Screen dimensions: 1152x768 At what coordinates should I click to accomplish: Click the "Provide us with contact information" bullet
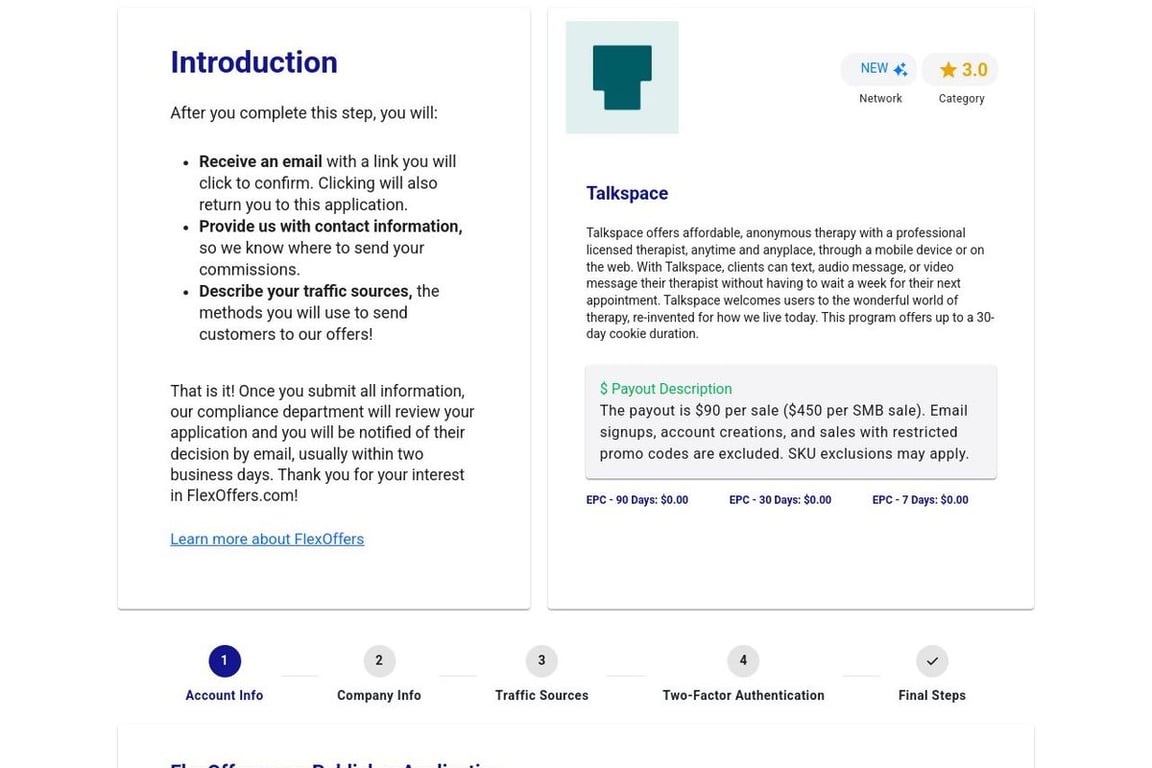tap(330, 227)
